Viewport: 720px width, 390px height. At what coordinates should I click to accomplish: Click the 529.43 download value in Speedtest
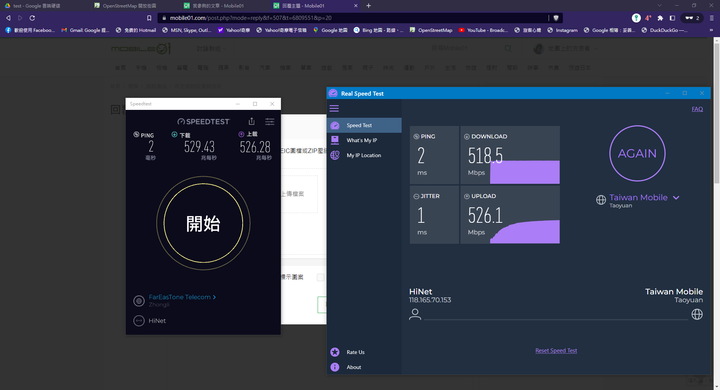[x=199, y=147]
